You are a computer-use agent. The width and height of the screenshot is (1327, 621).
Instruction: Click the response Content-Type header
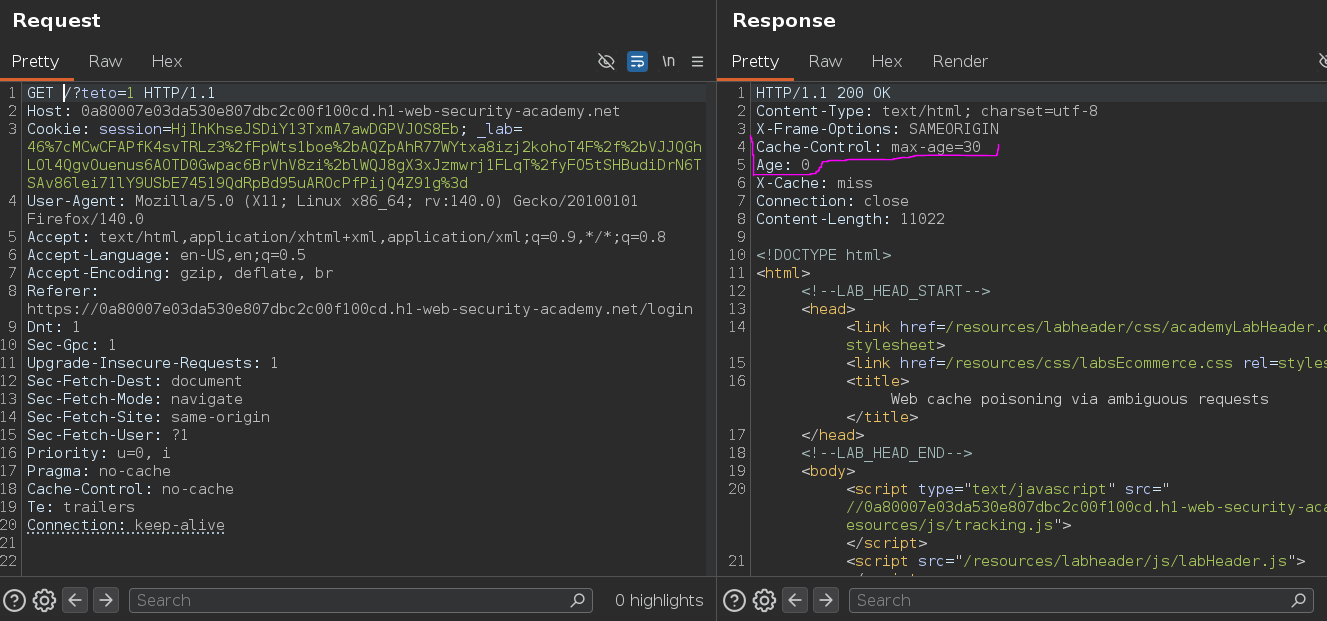(927, 111)
